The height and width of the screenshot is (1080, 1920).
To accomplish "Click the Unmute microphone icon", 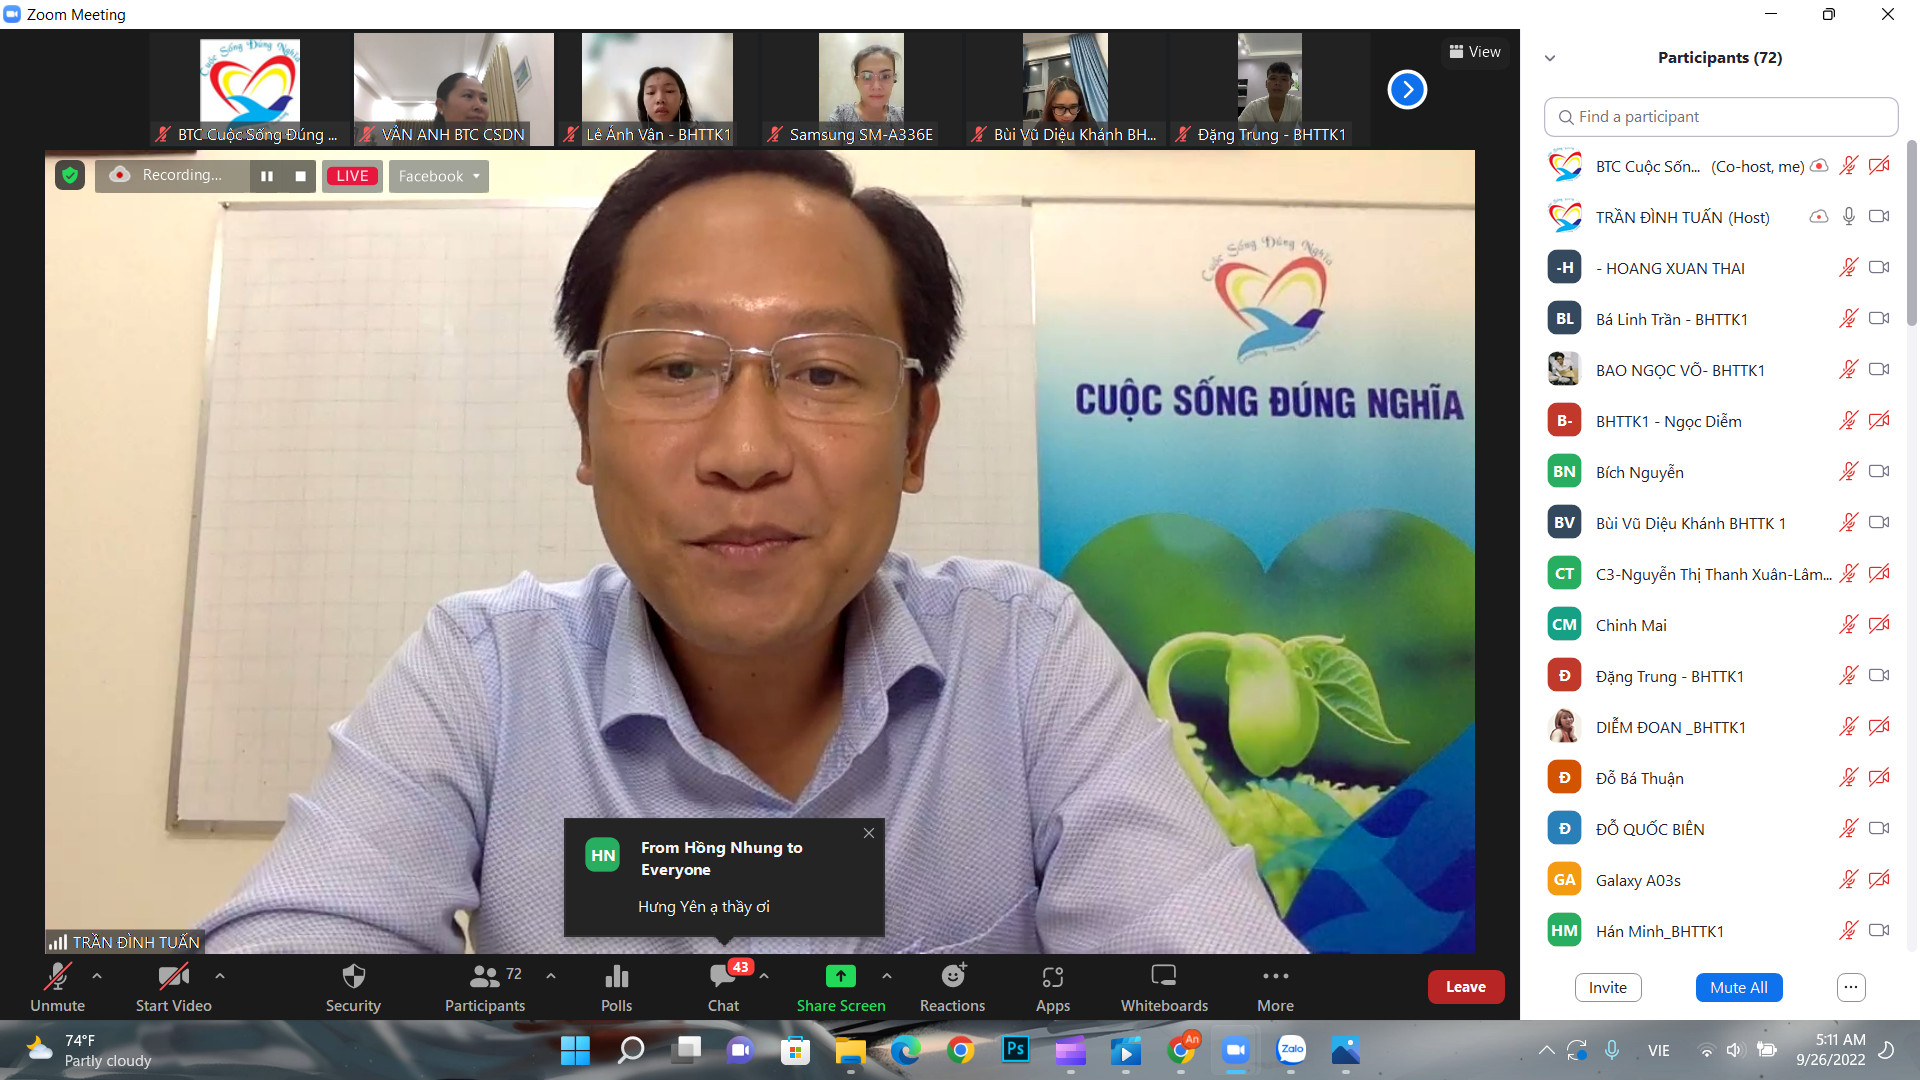I will pyautogui.click(x=58, y=976).
